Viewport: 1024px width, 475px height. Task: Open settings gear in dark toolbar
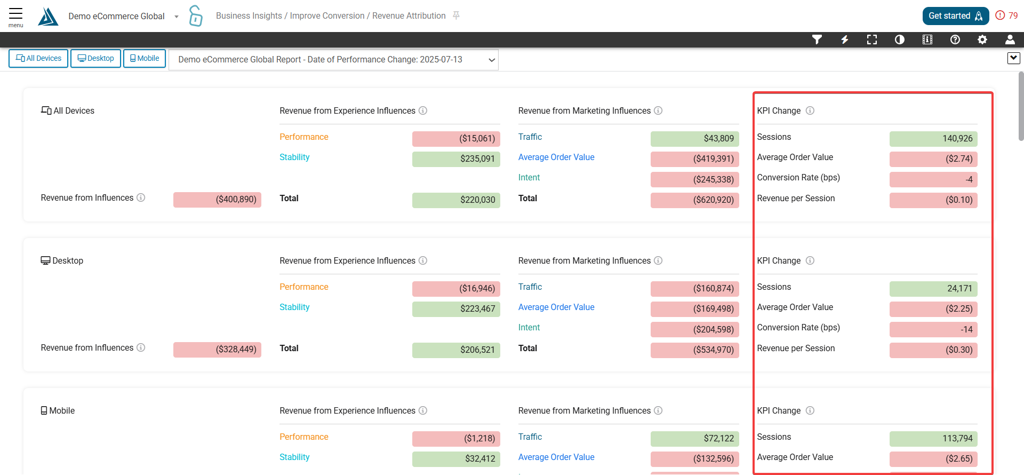click(982, 40)
